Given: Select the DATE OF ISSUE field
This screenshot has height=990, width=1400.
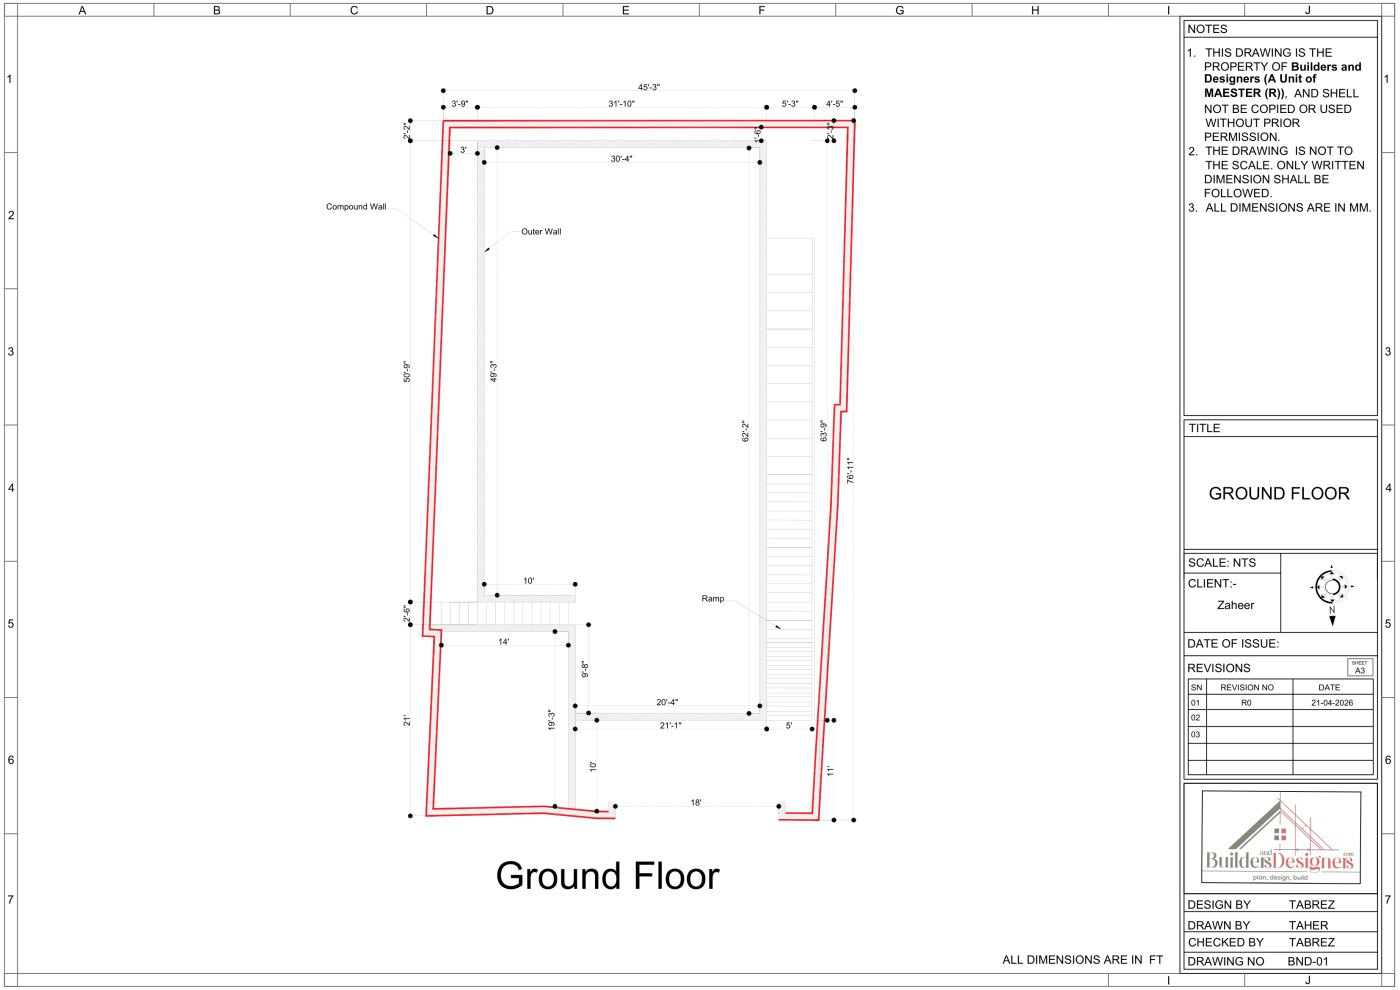Looking at the screenshot, I should pos(1281,643).
